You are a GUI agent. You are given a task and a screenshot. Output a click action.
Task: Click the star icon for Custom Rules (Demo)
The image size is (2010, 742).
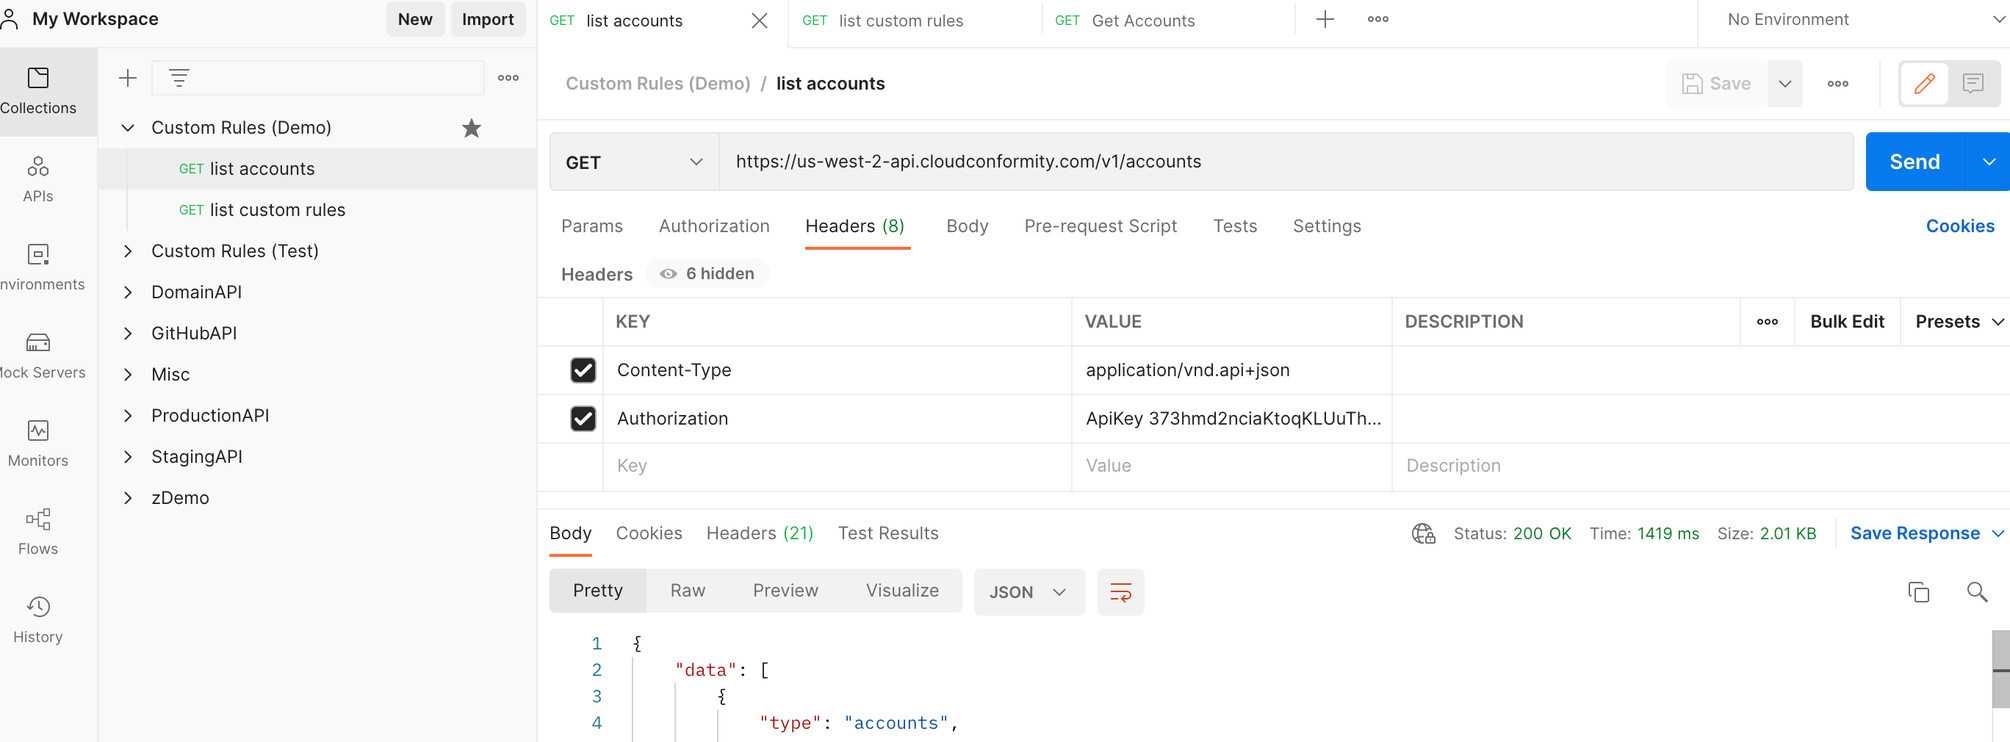pyautogui.click(x=471, y=128)
